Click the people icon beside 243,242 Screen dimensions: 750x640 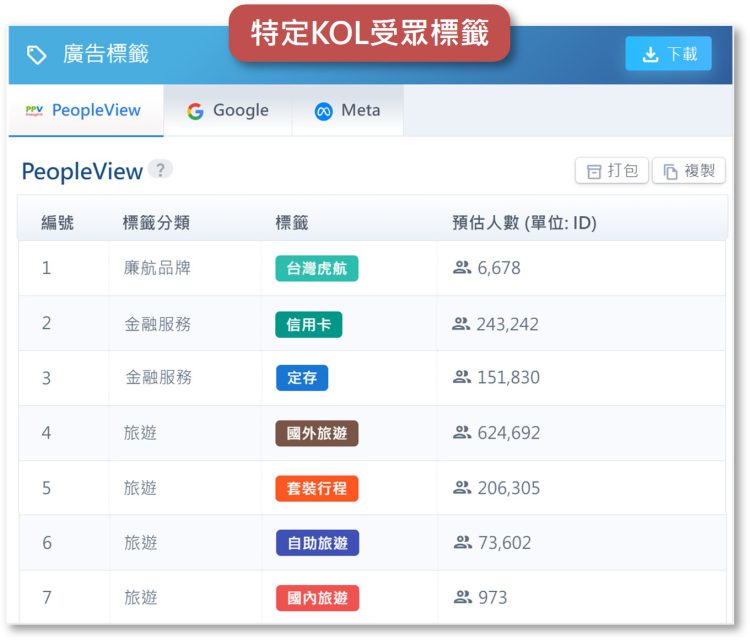pos(461,324)
